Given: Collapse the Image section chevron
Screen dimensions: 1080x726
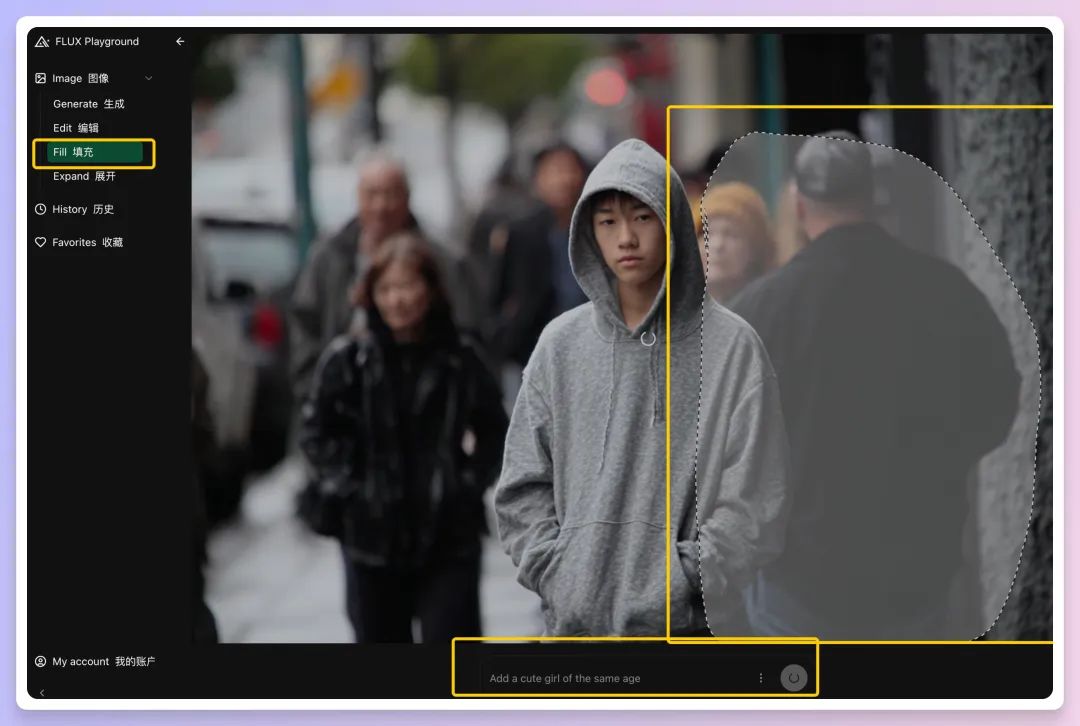Looking at the screenshot, I should (x=149, y=79).
